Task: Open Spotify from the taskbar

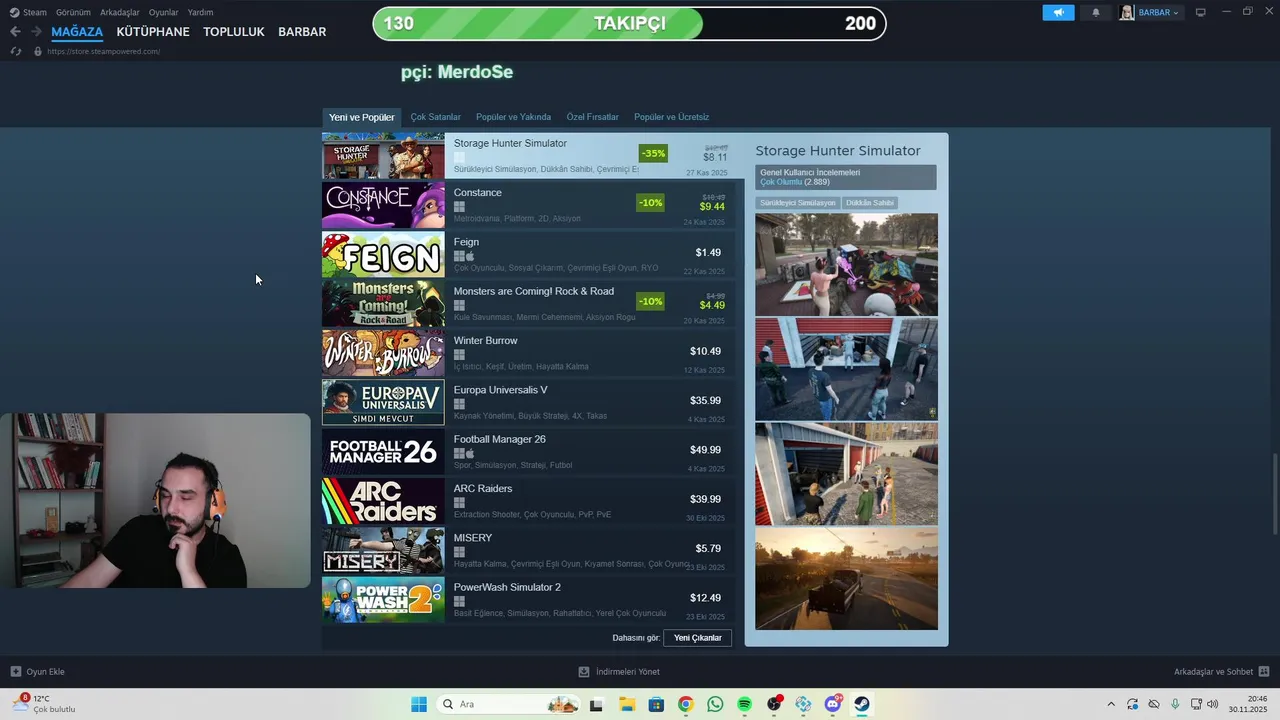Action: 744,704
